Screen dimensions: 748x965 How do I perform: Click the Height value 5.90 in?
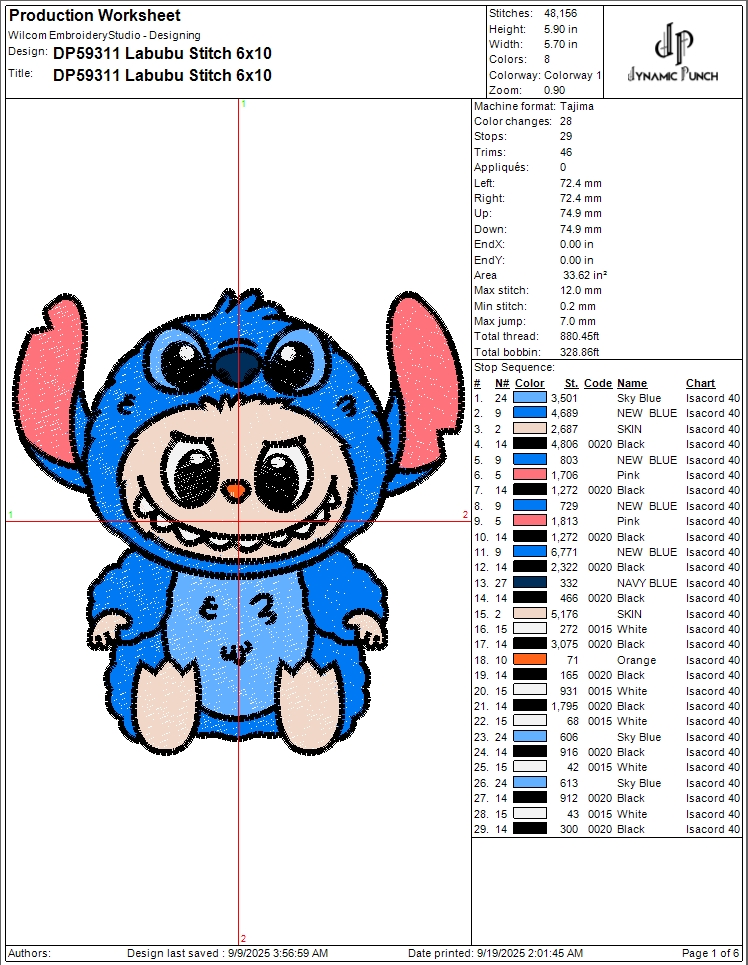pos(560,29)
